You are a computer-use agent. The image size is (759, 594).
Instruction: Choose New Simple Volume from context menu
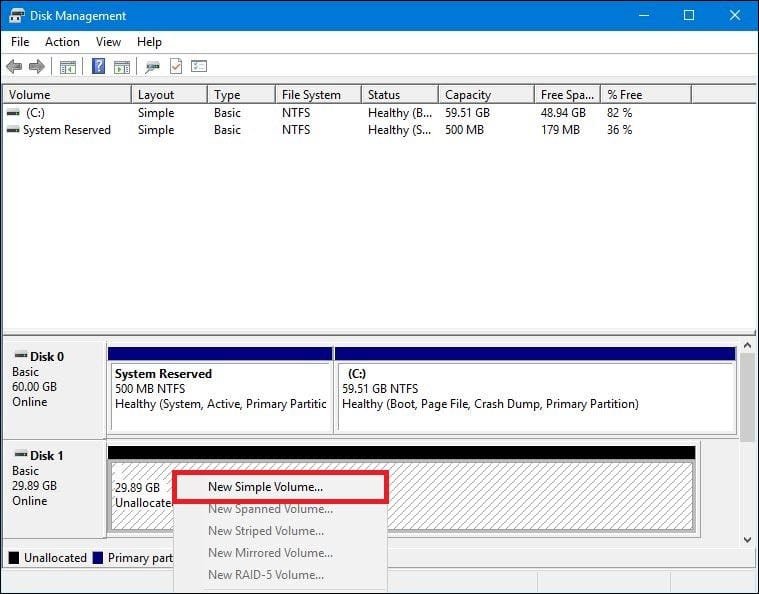(x=280, y=487)
